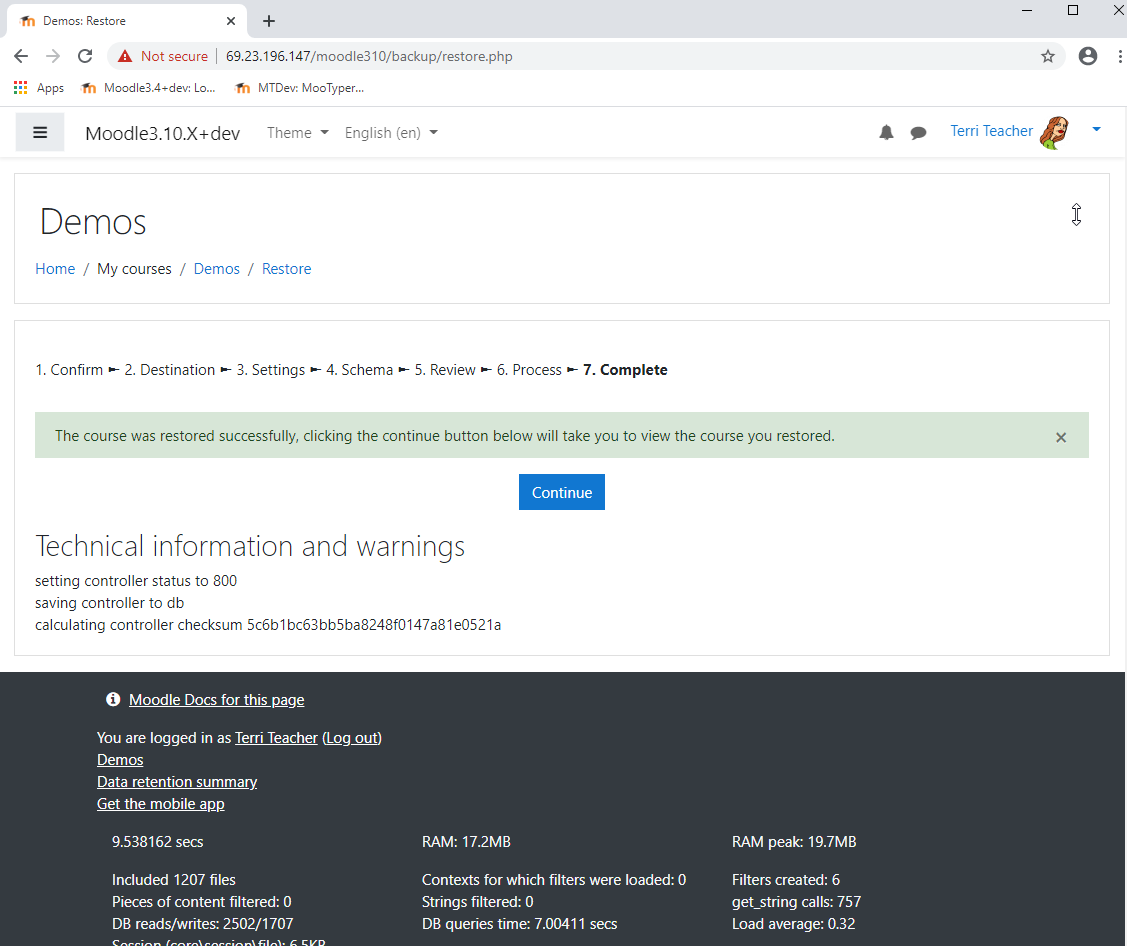
Task: Open the Chrome profile account icon
Action: (x=1087, y=56)
